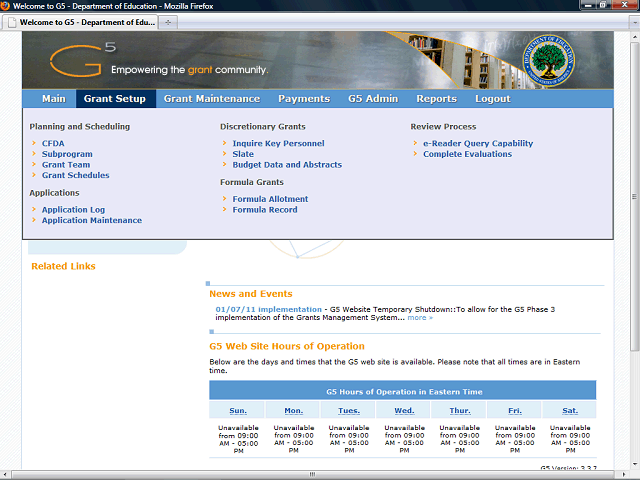Click the vertical scrollbar thumb
The width and height of the screenshot is (640, 480).
click(635, 196)
